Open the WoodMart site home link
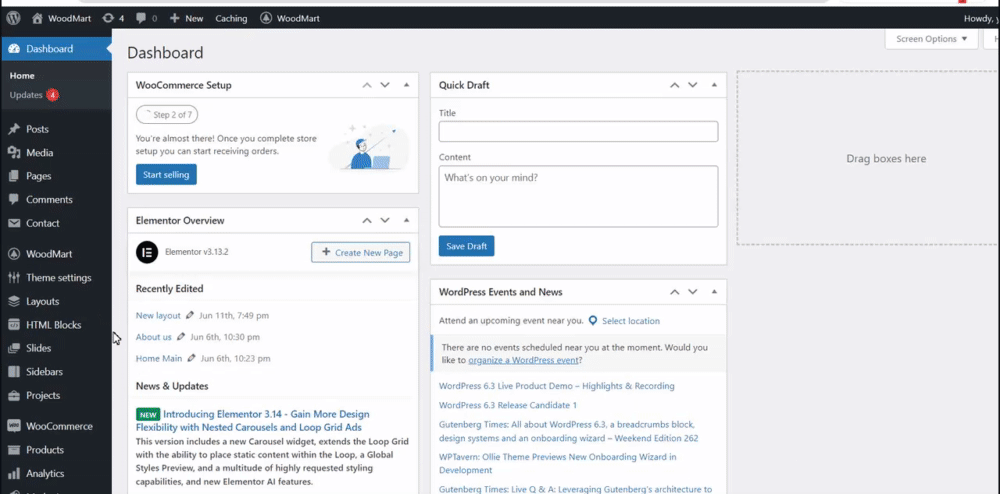 coord(61,18)
